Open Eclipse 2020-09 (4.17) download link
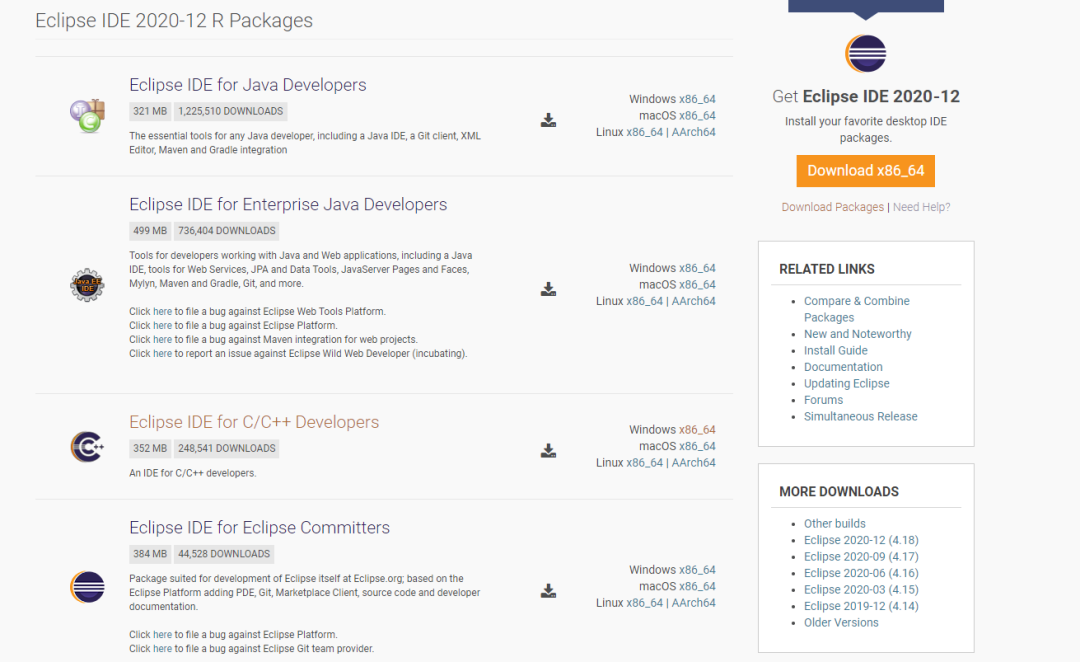Viewport: 1080px width, 662px height. tap(861, 557)
